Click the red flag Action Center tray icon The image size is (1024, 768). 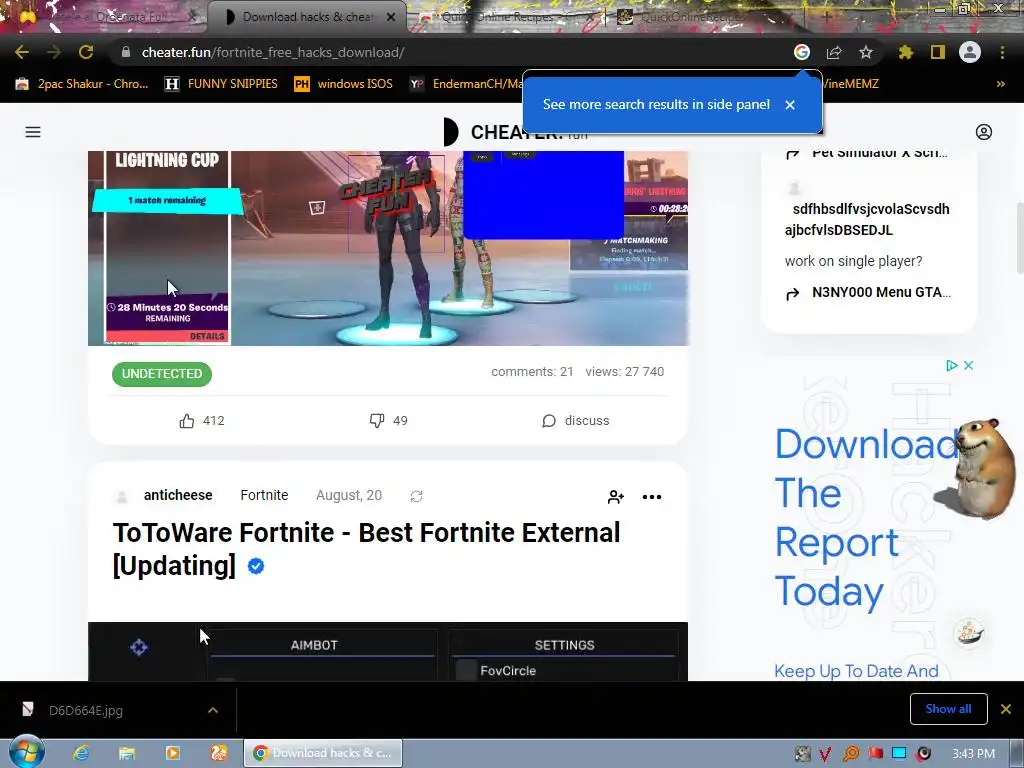tap(875, 754)
